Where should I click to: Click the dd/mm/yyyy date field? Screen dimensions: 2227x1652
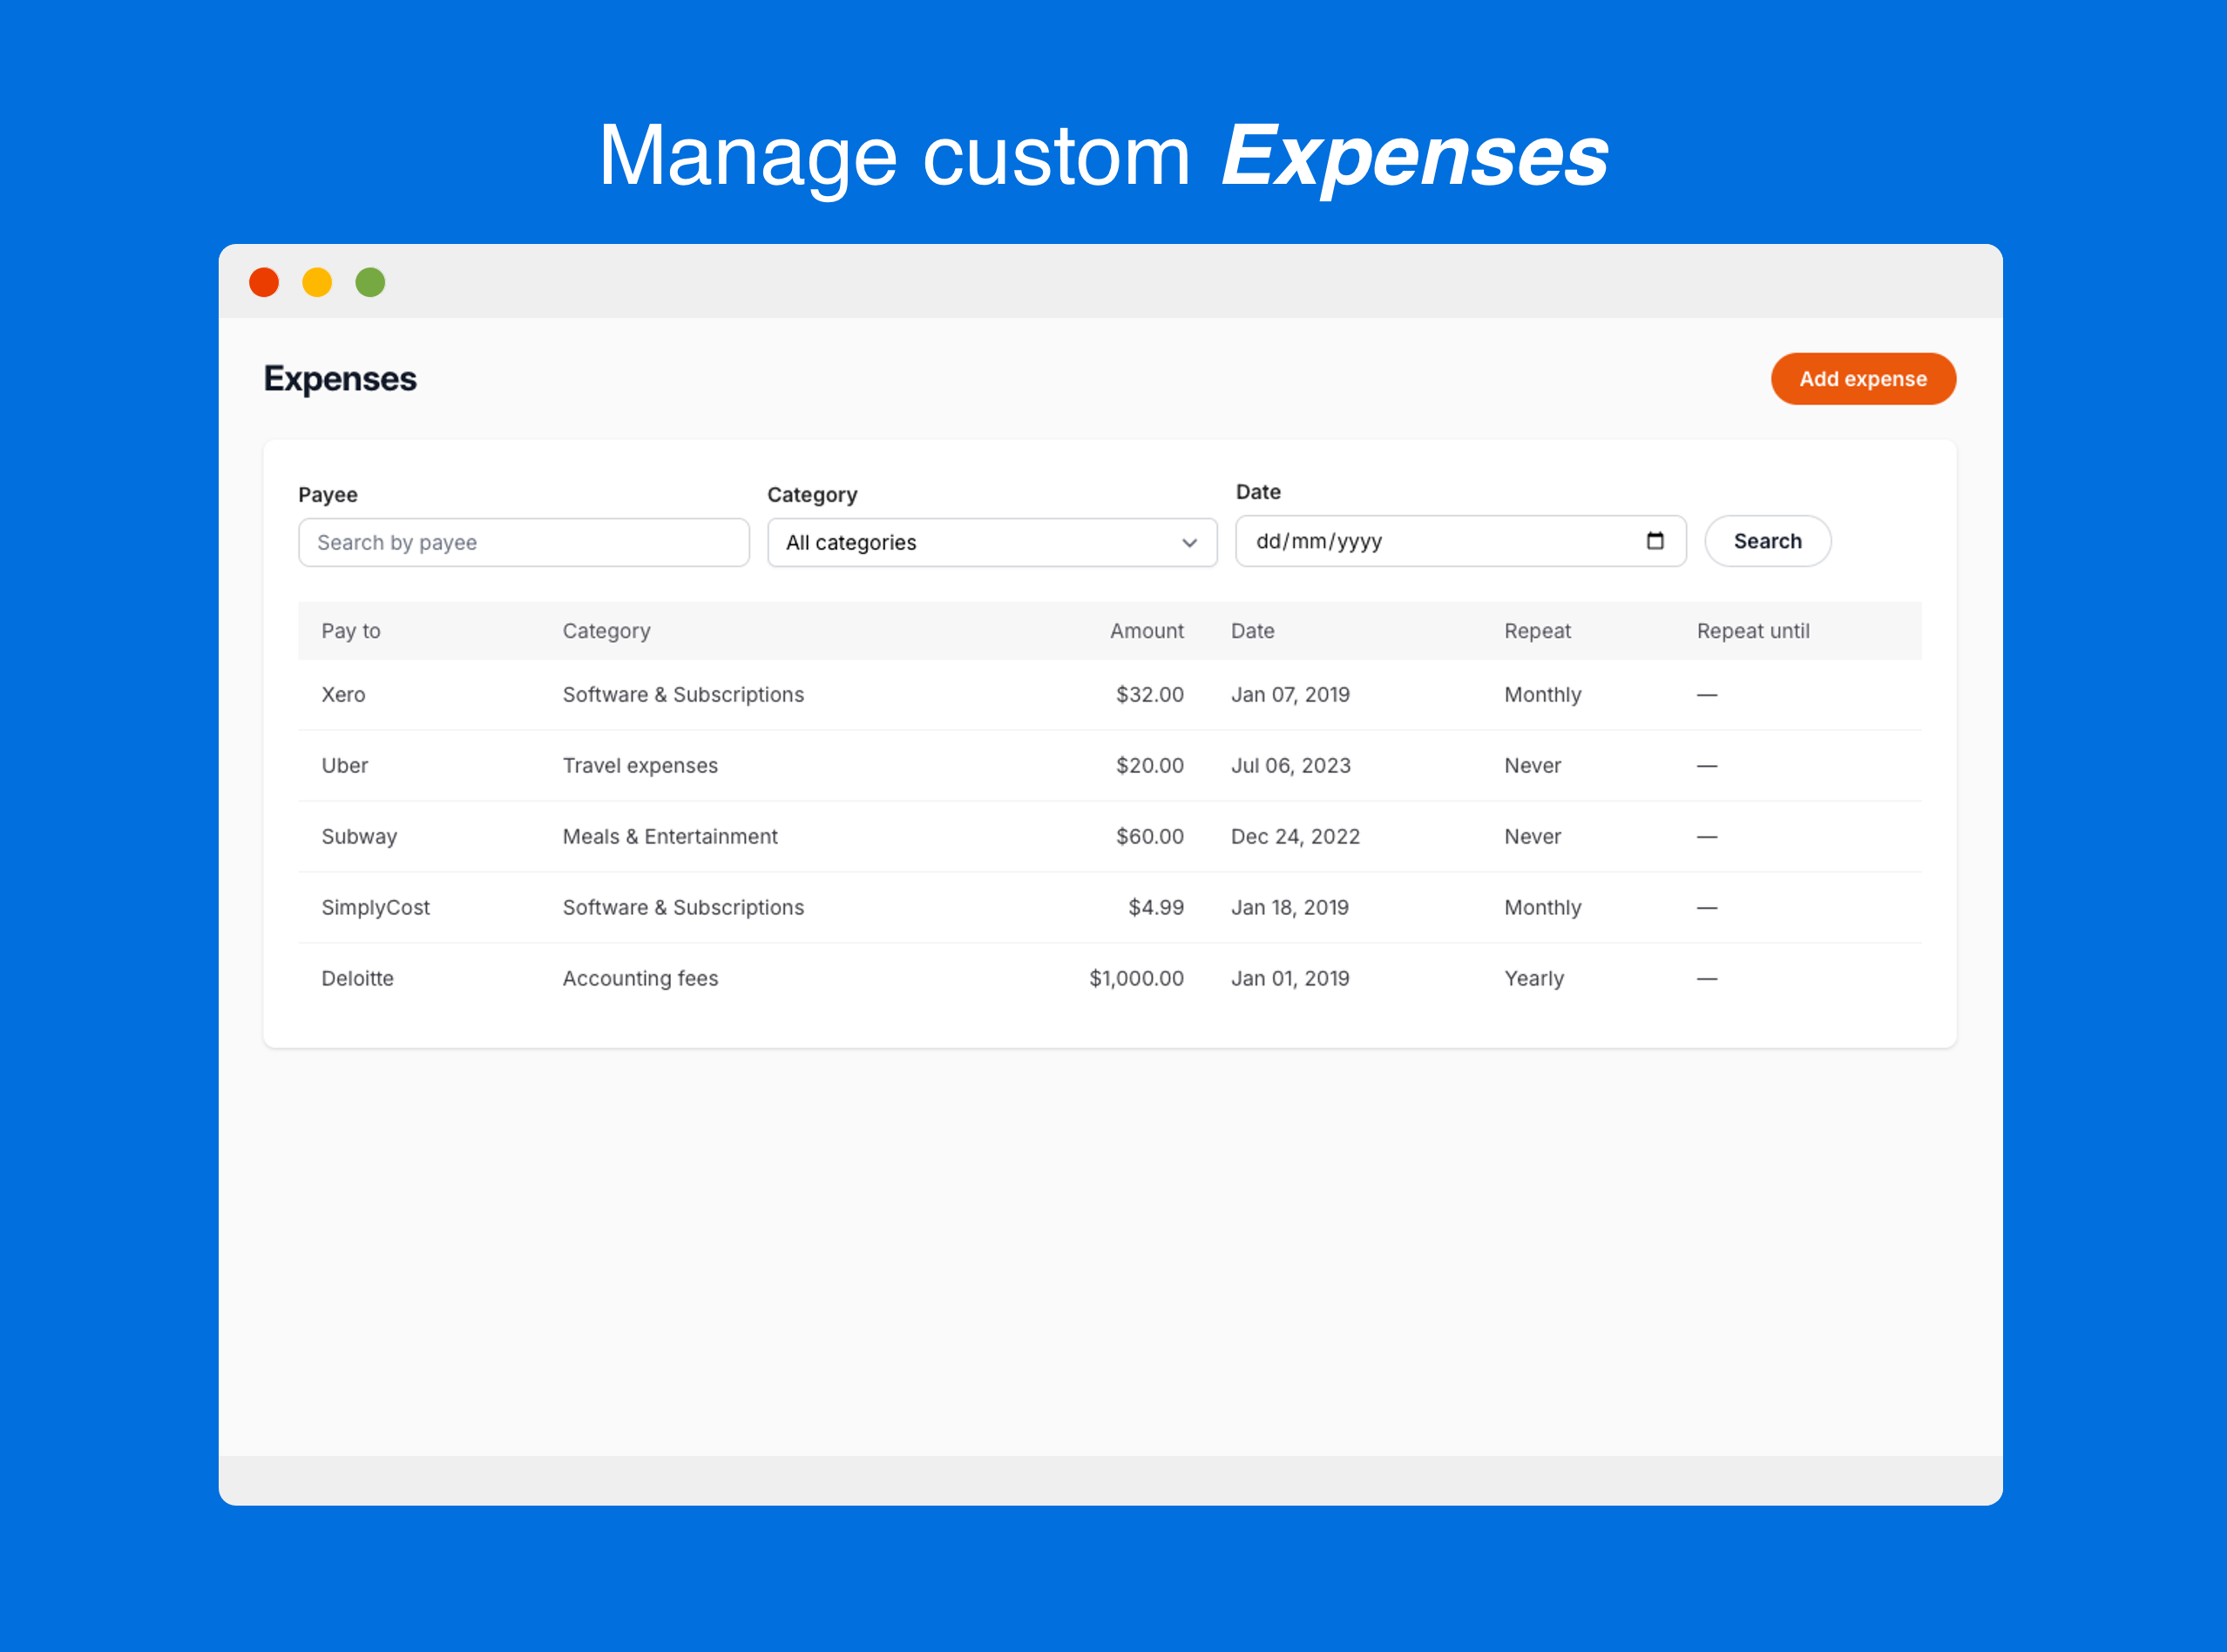tap(1461, 541)
